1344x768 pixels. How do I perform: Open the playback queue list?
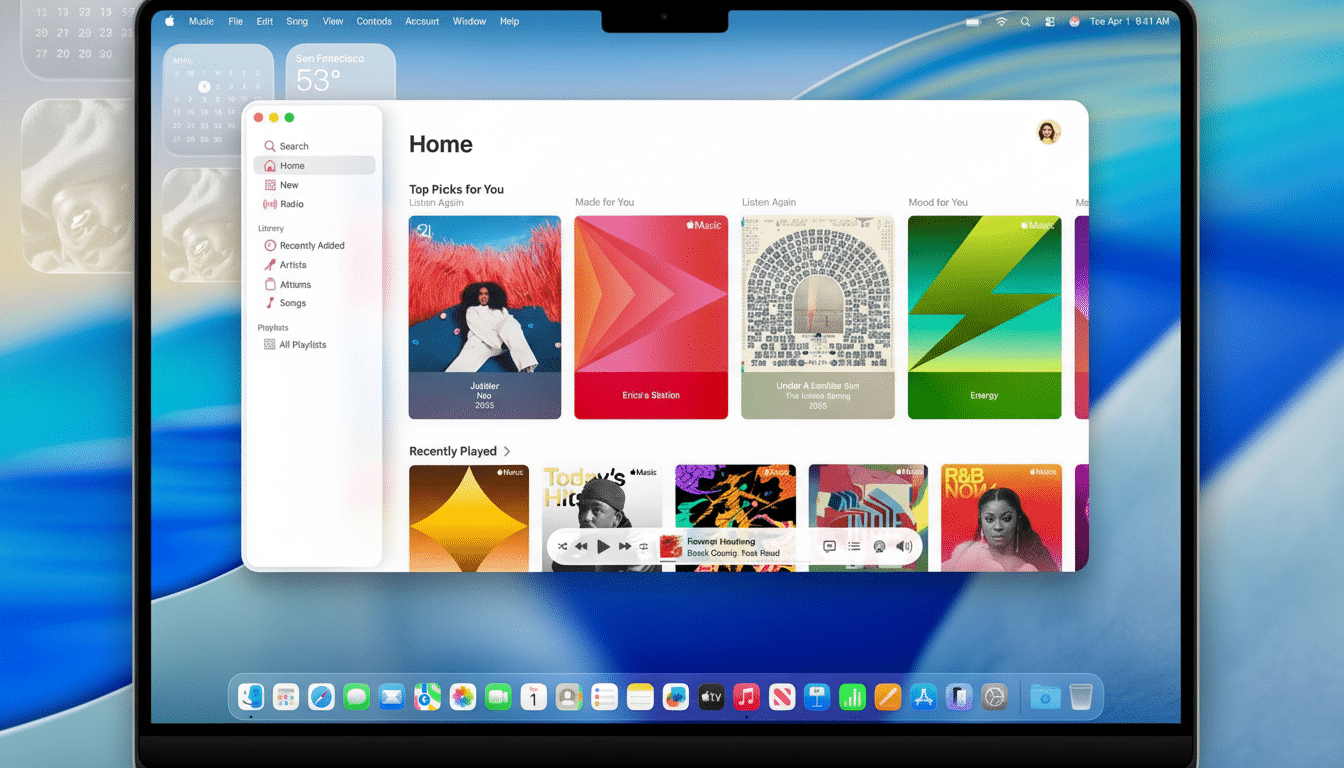[854, 546]
